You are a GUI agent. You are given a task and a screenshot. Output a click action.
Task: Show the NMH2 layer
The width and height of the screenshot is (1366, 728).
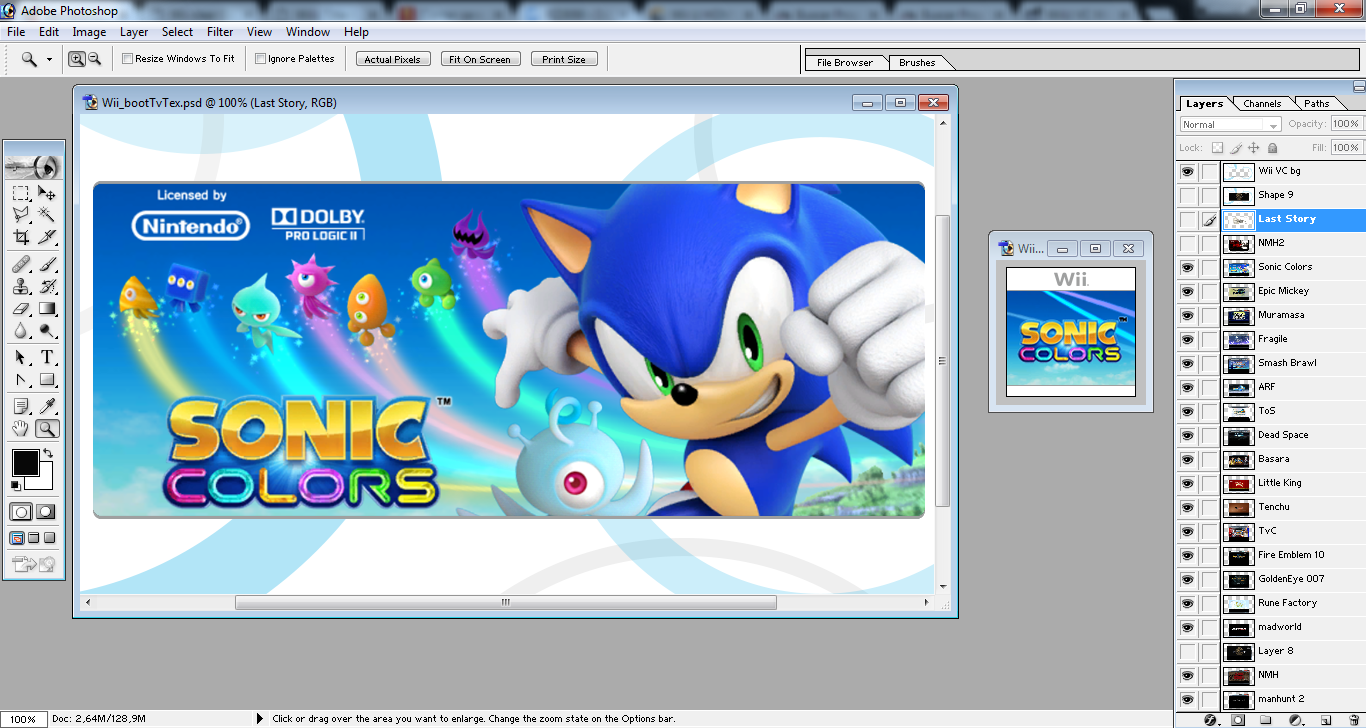point(1188,243)
